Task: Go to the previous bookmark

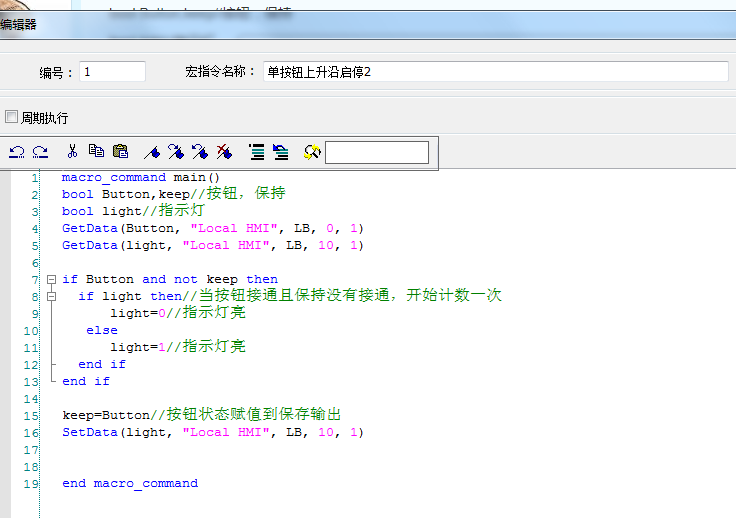Action: pyautogui.click(x=200, y=152)
